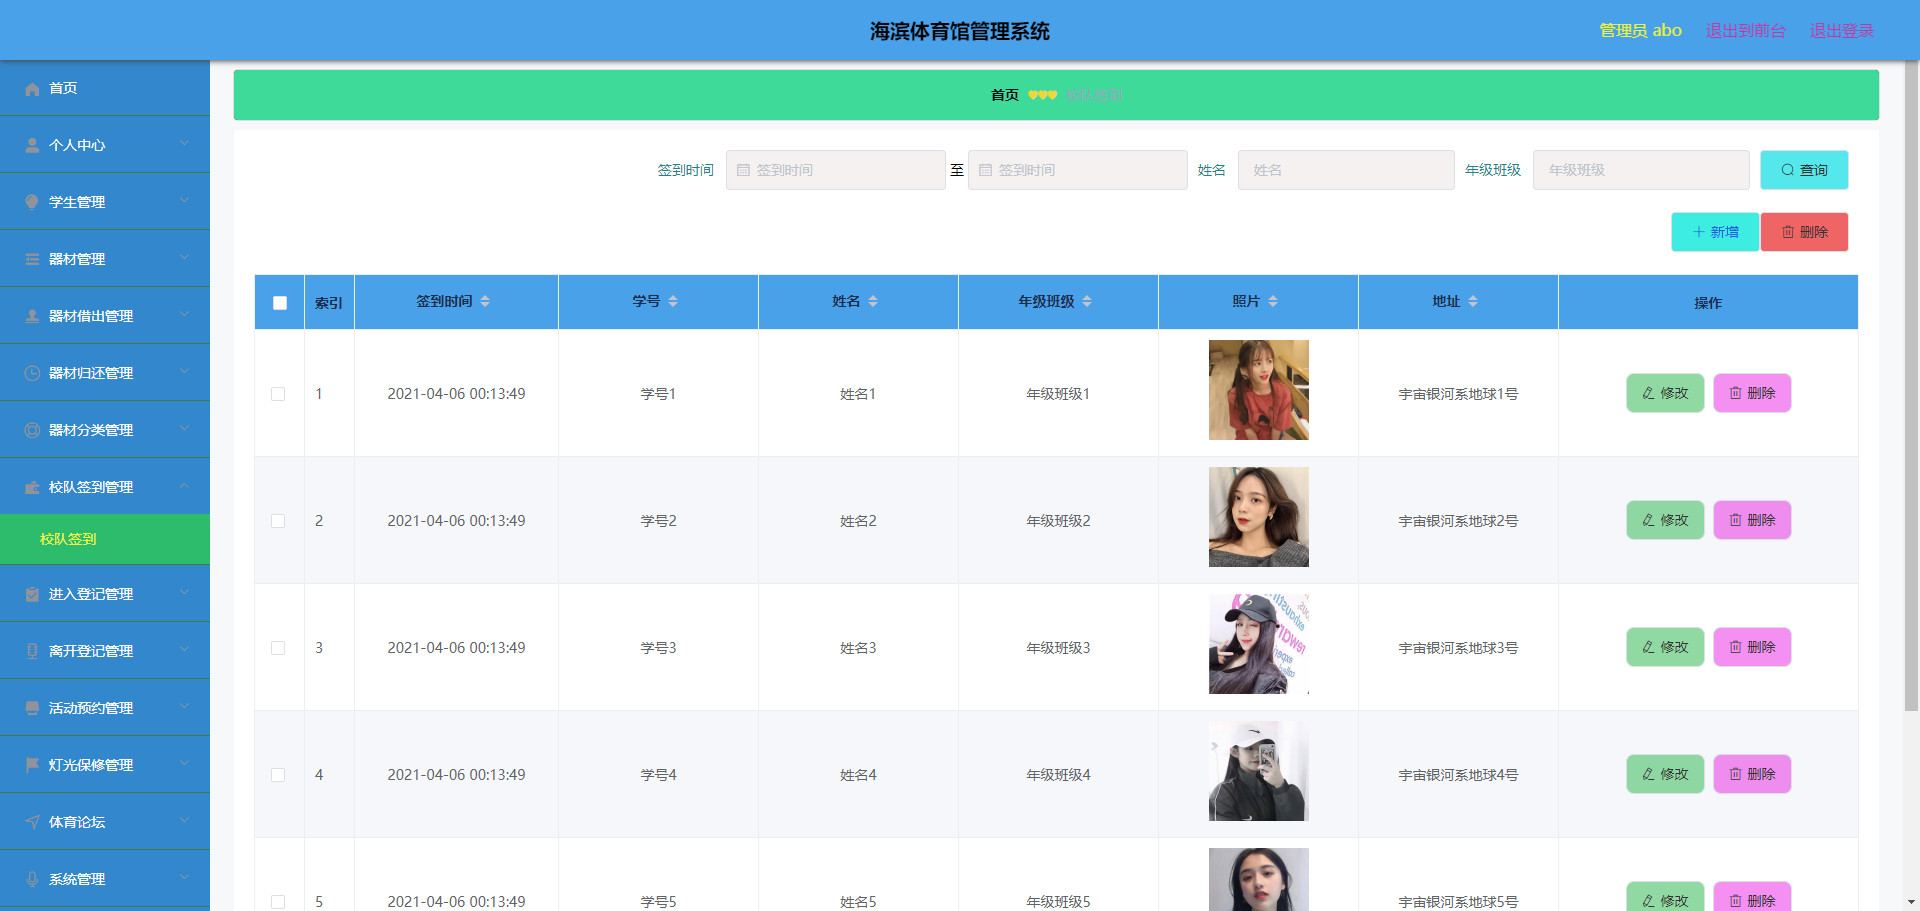Expand the 进入登记管理 chevron
Image resolution: width=1920 pixels, height=911 pixels.
click(x=185, y=593)
